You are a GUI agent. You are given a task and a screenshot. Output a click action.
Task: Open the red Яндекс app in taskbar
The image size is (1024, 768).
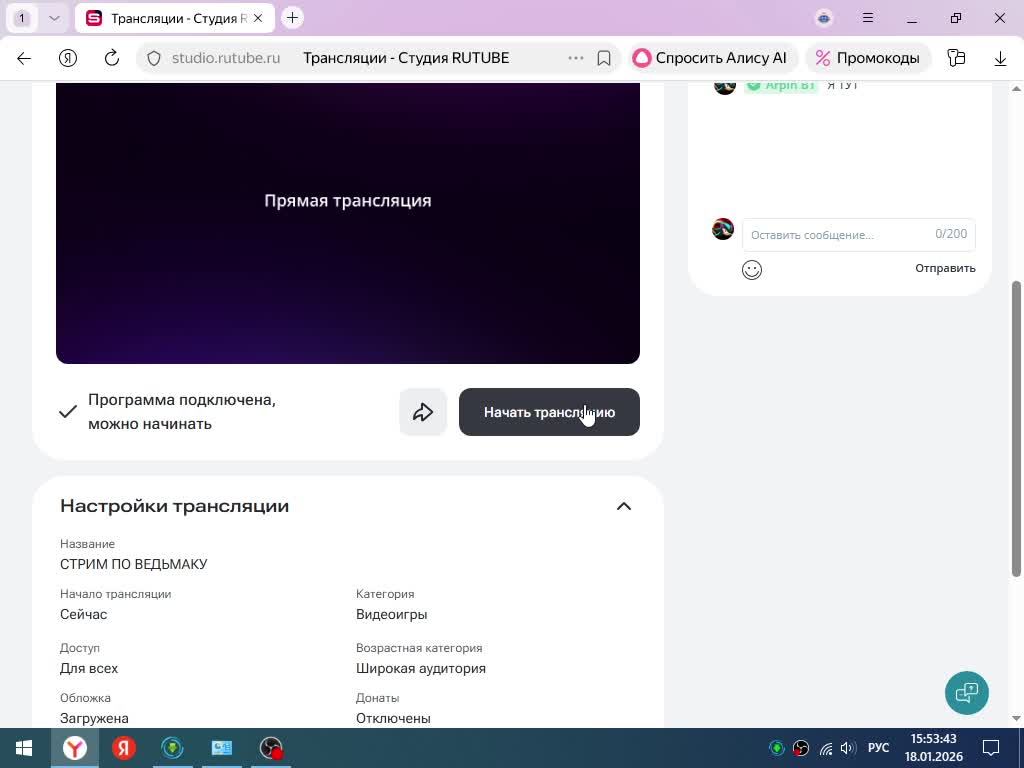pyautogui.click(x=123, y=748)
